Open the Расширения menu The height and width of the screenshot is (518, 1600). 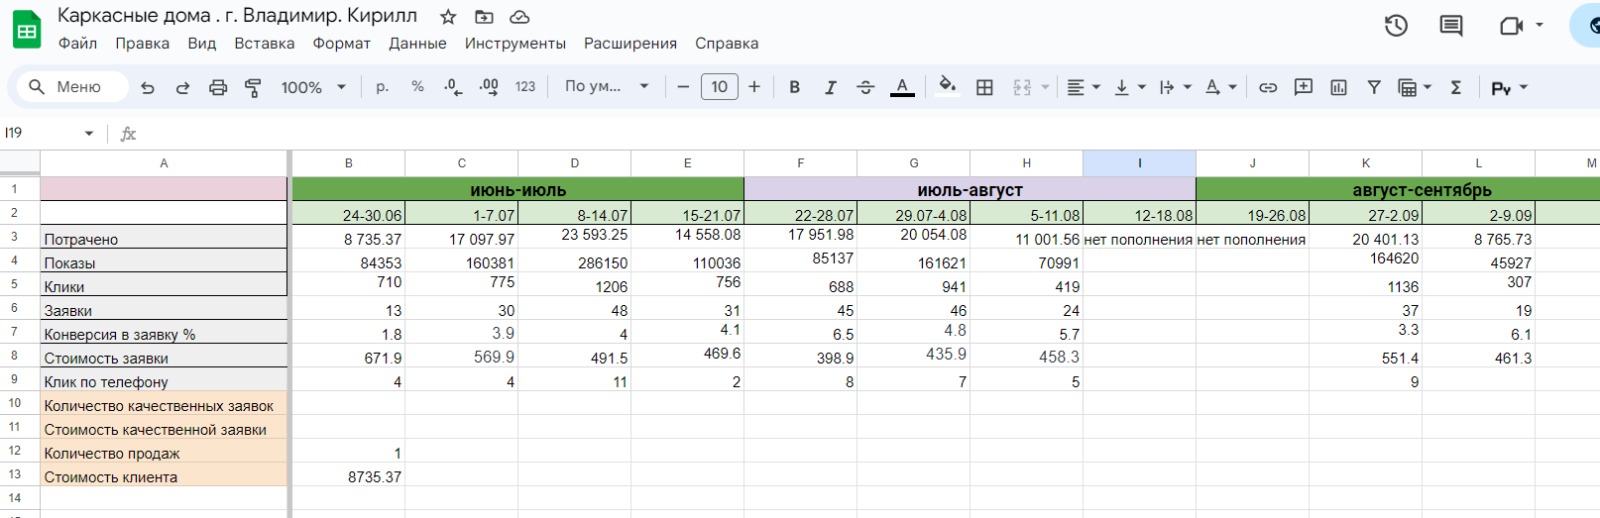coord(630,43)
